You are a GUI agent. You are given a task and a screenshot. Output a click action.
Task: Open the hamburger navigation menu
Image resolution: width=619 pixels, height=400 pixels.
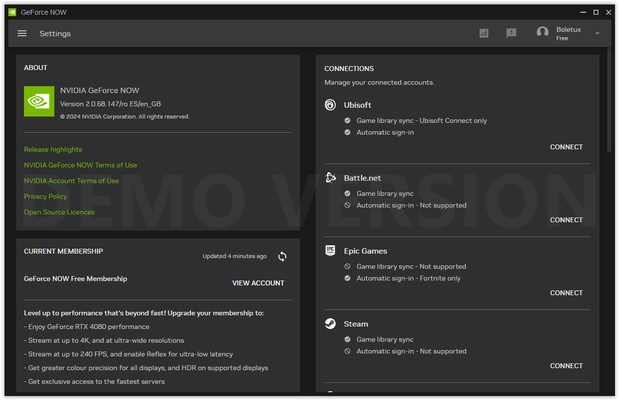tap(22, 34)
